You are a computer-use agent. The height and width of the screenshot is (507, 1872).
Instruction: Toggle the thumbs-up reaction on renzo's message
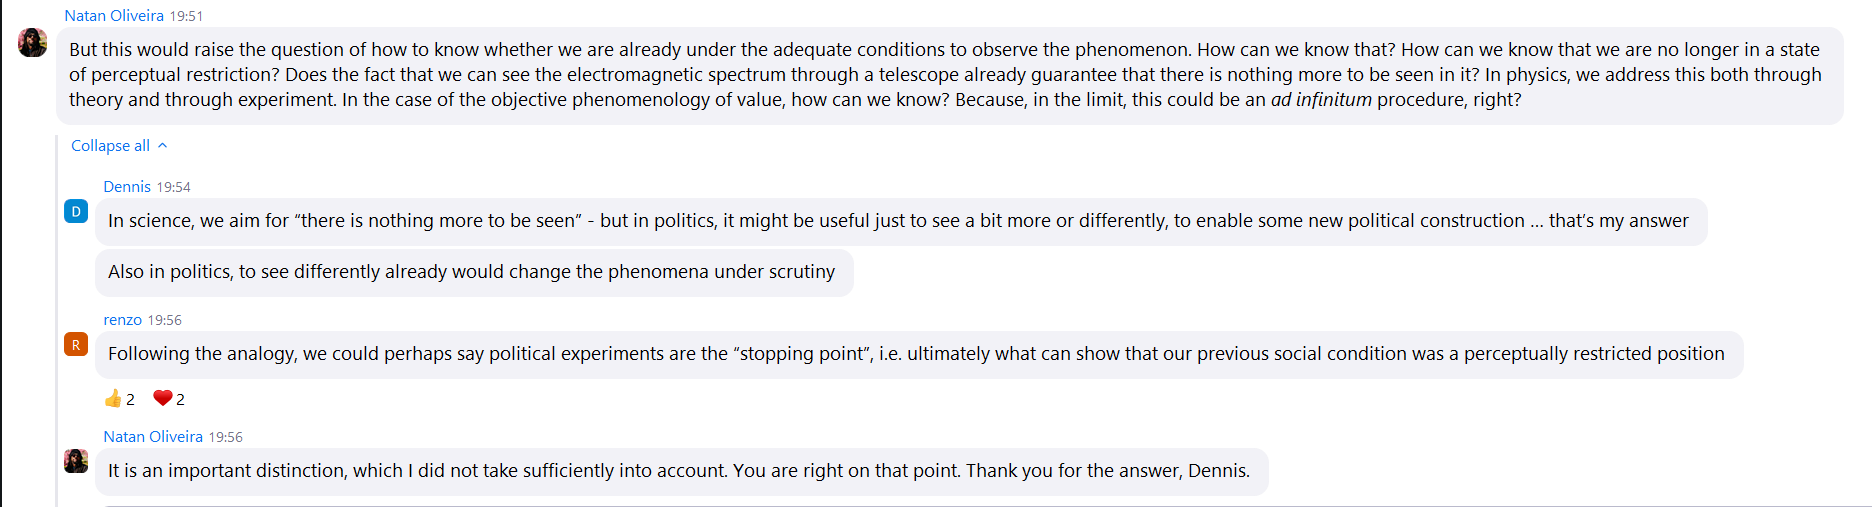119,399
